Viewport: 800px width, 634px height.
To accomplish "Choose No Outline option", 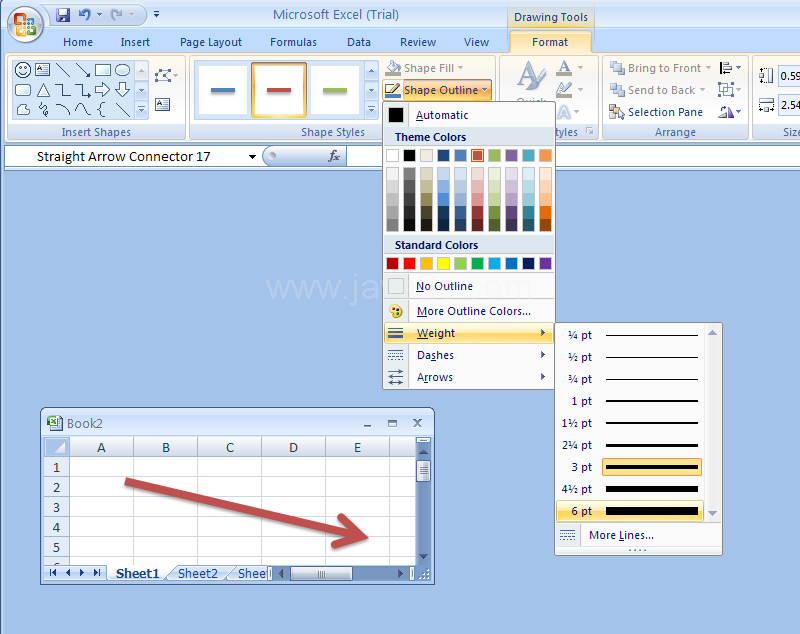I will pos(469,286).
